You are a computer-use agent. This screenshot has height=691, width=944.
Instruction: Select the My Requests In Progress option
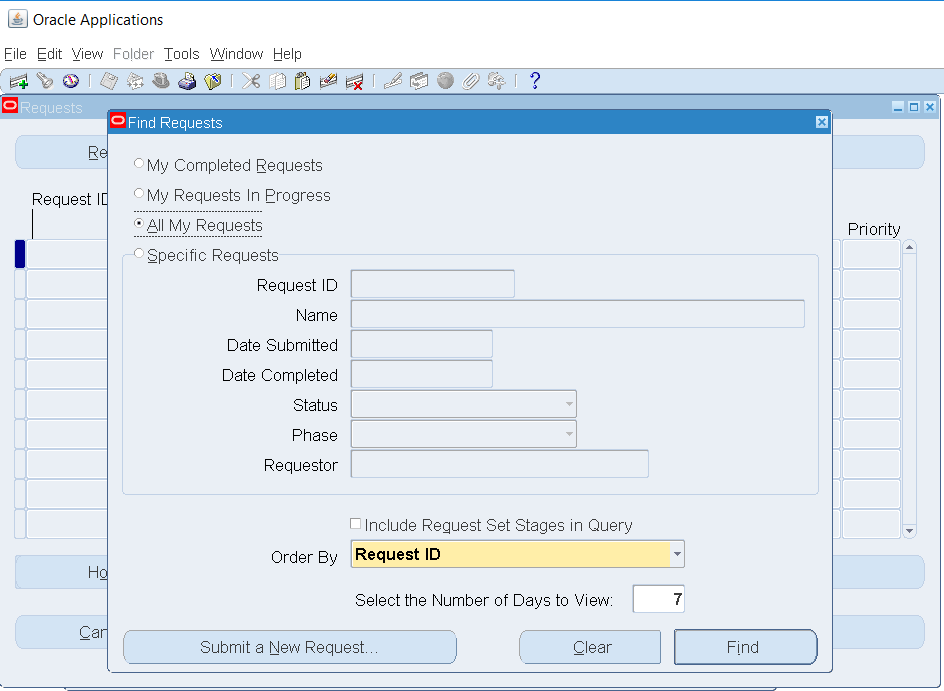coord(139,193)
